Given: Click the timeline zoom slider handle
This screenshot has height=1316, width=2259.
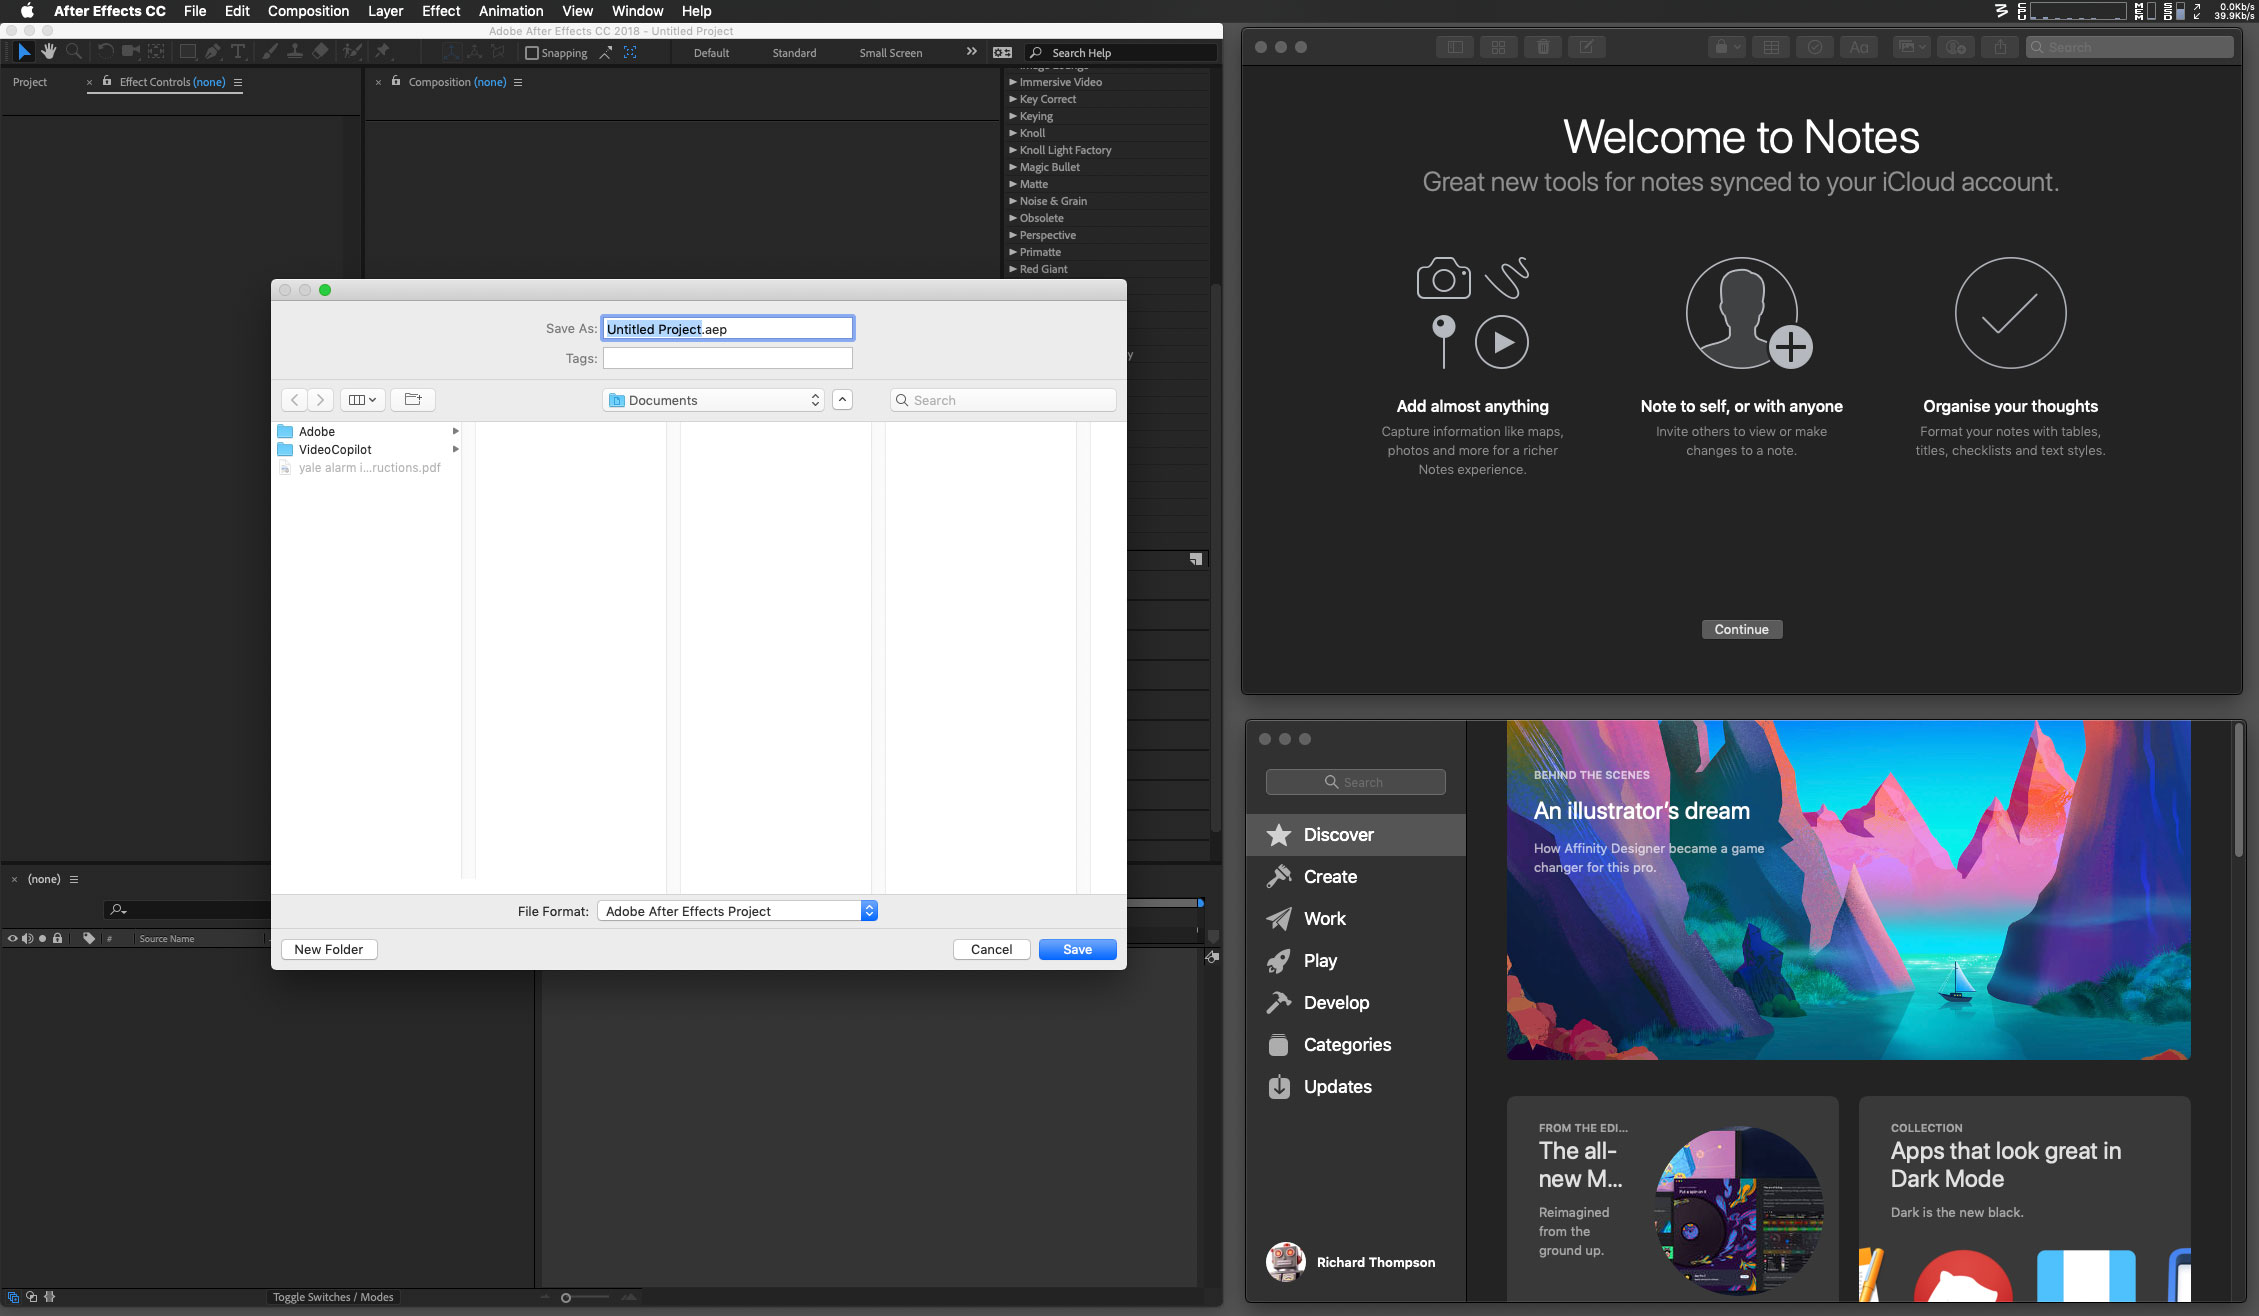Looking at the screenshot, I should (x=566, y=1298).
